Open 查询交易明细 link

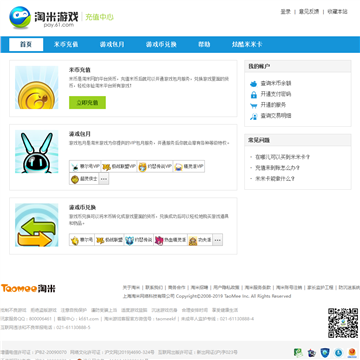coord(276,116)
